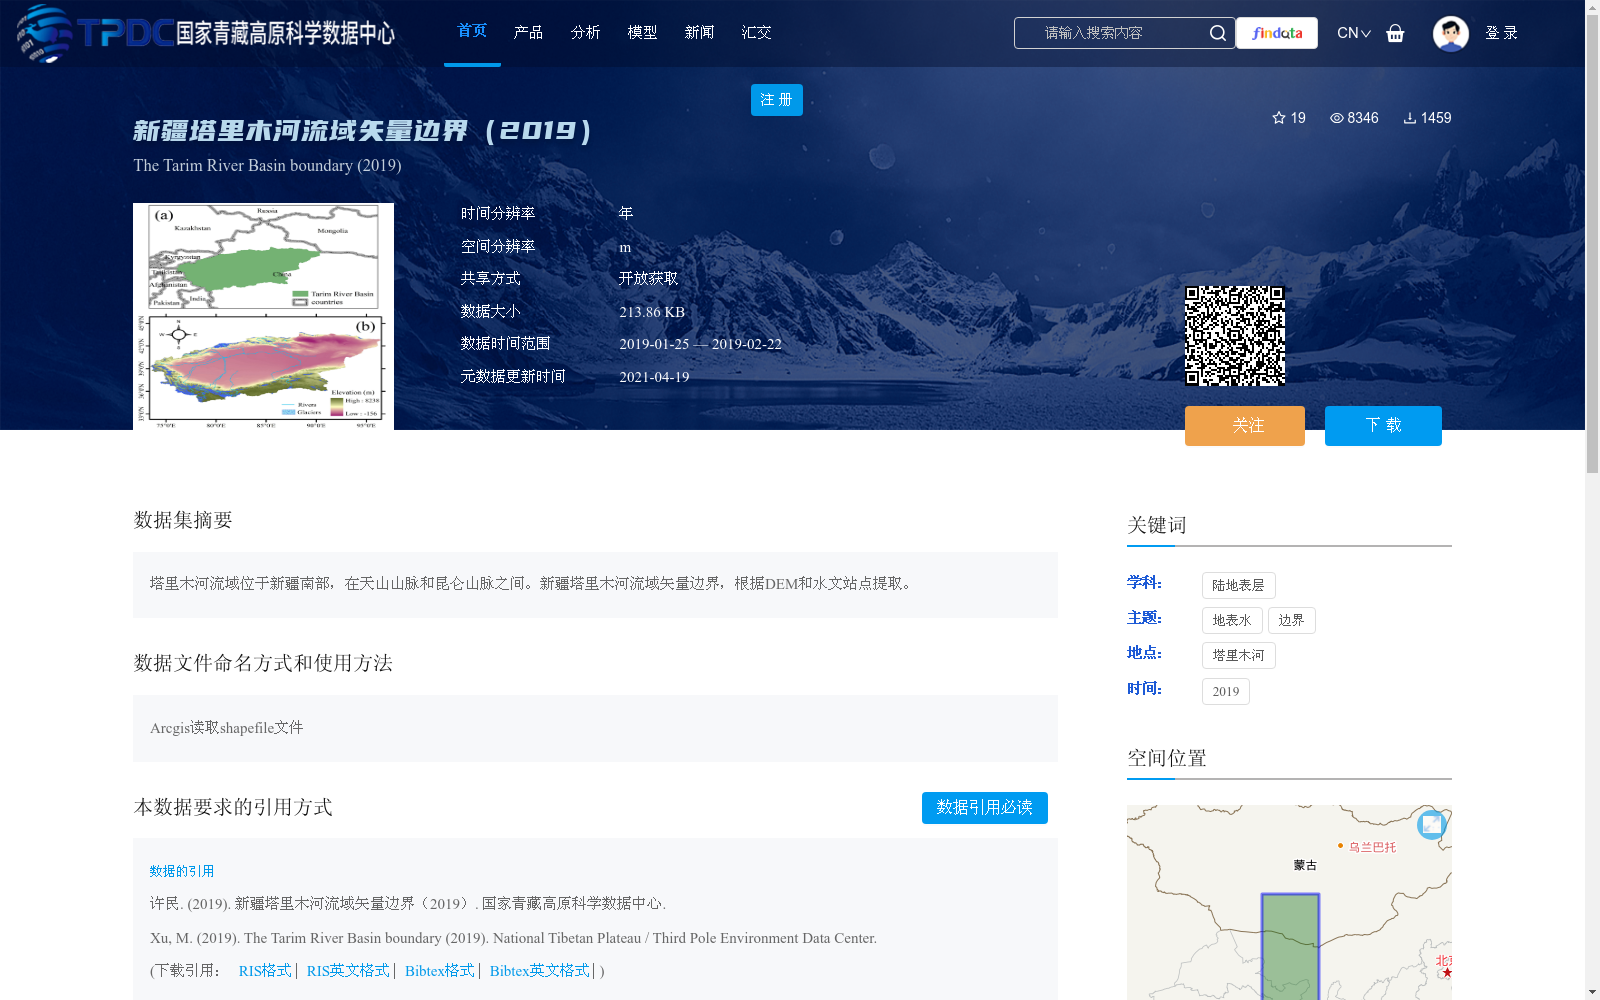Click the 乌兰巴托 map label
This screenshot has height=1000, width=1600.
click(x=1372, y=847)
